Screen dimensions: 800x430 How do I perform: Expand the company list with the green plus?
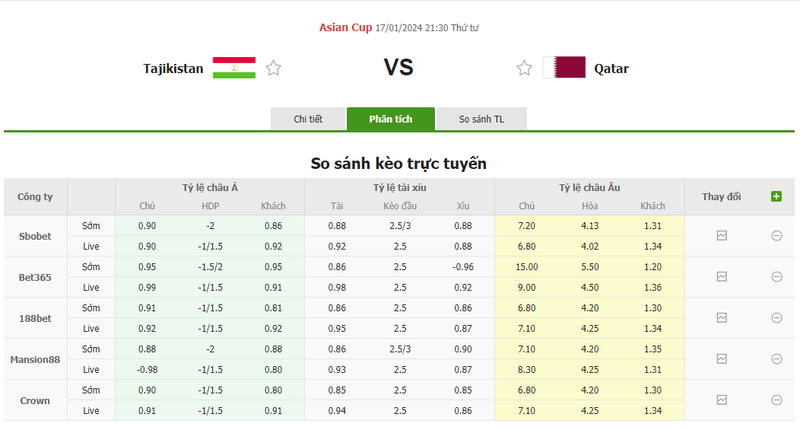[776, 196]
